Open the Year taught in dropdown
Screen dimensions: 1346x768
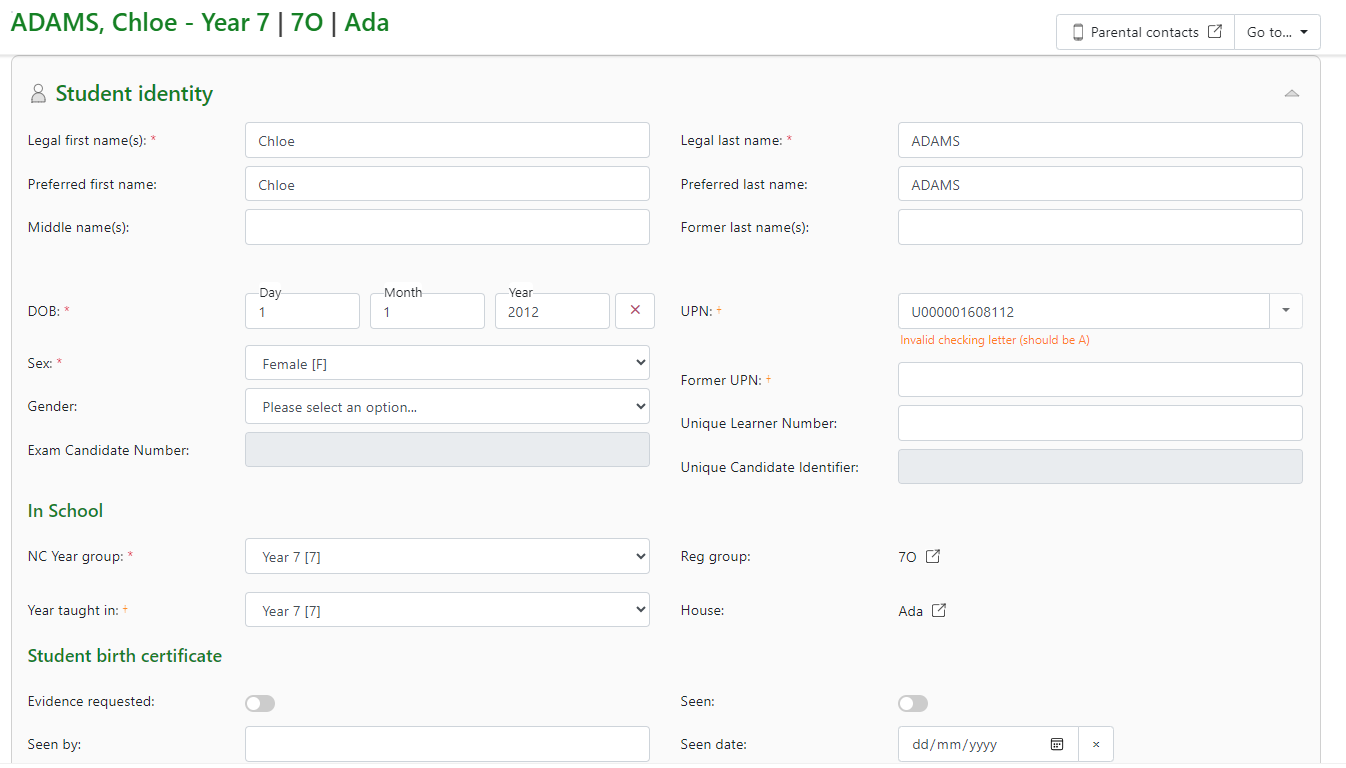(x=447, y=610)
